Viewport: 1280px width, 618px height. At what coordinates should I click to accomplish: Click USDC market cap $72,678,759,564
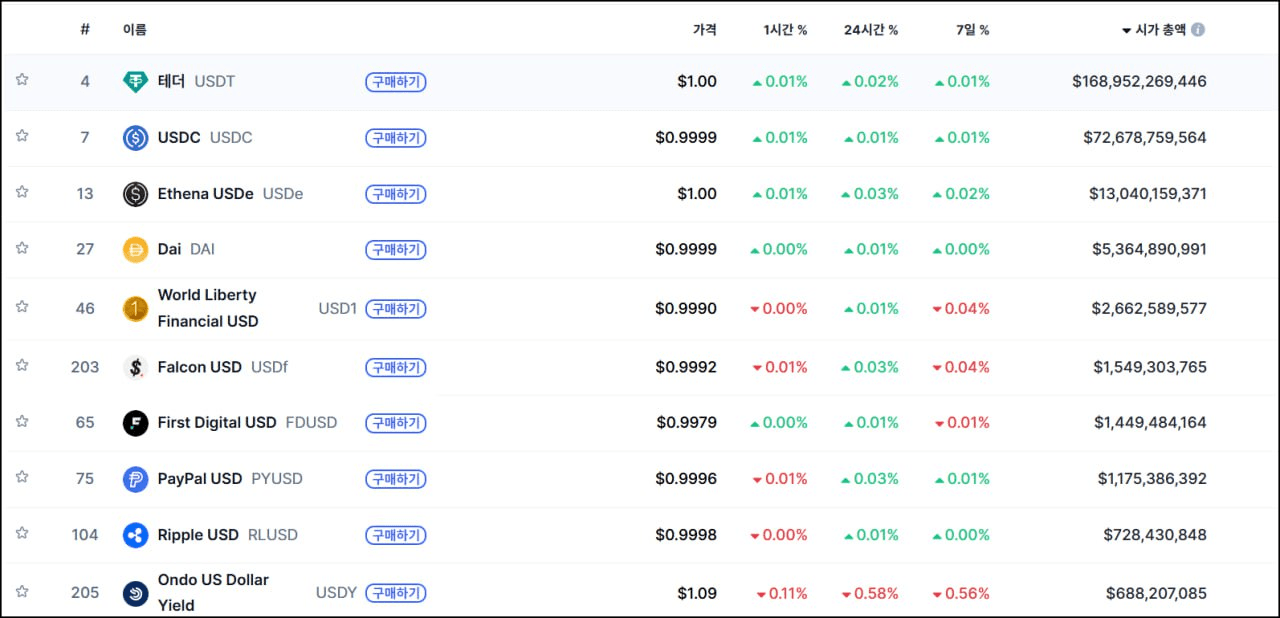1145,137
